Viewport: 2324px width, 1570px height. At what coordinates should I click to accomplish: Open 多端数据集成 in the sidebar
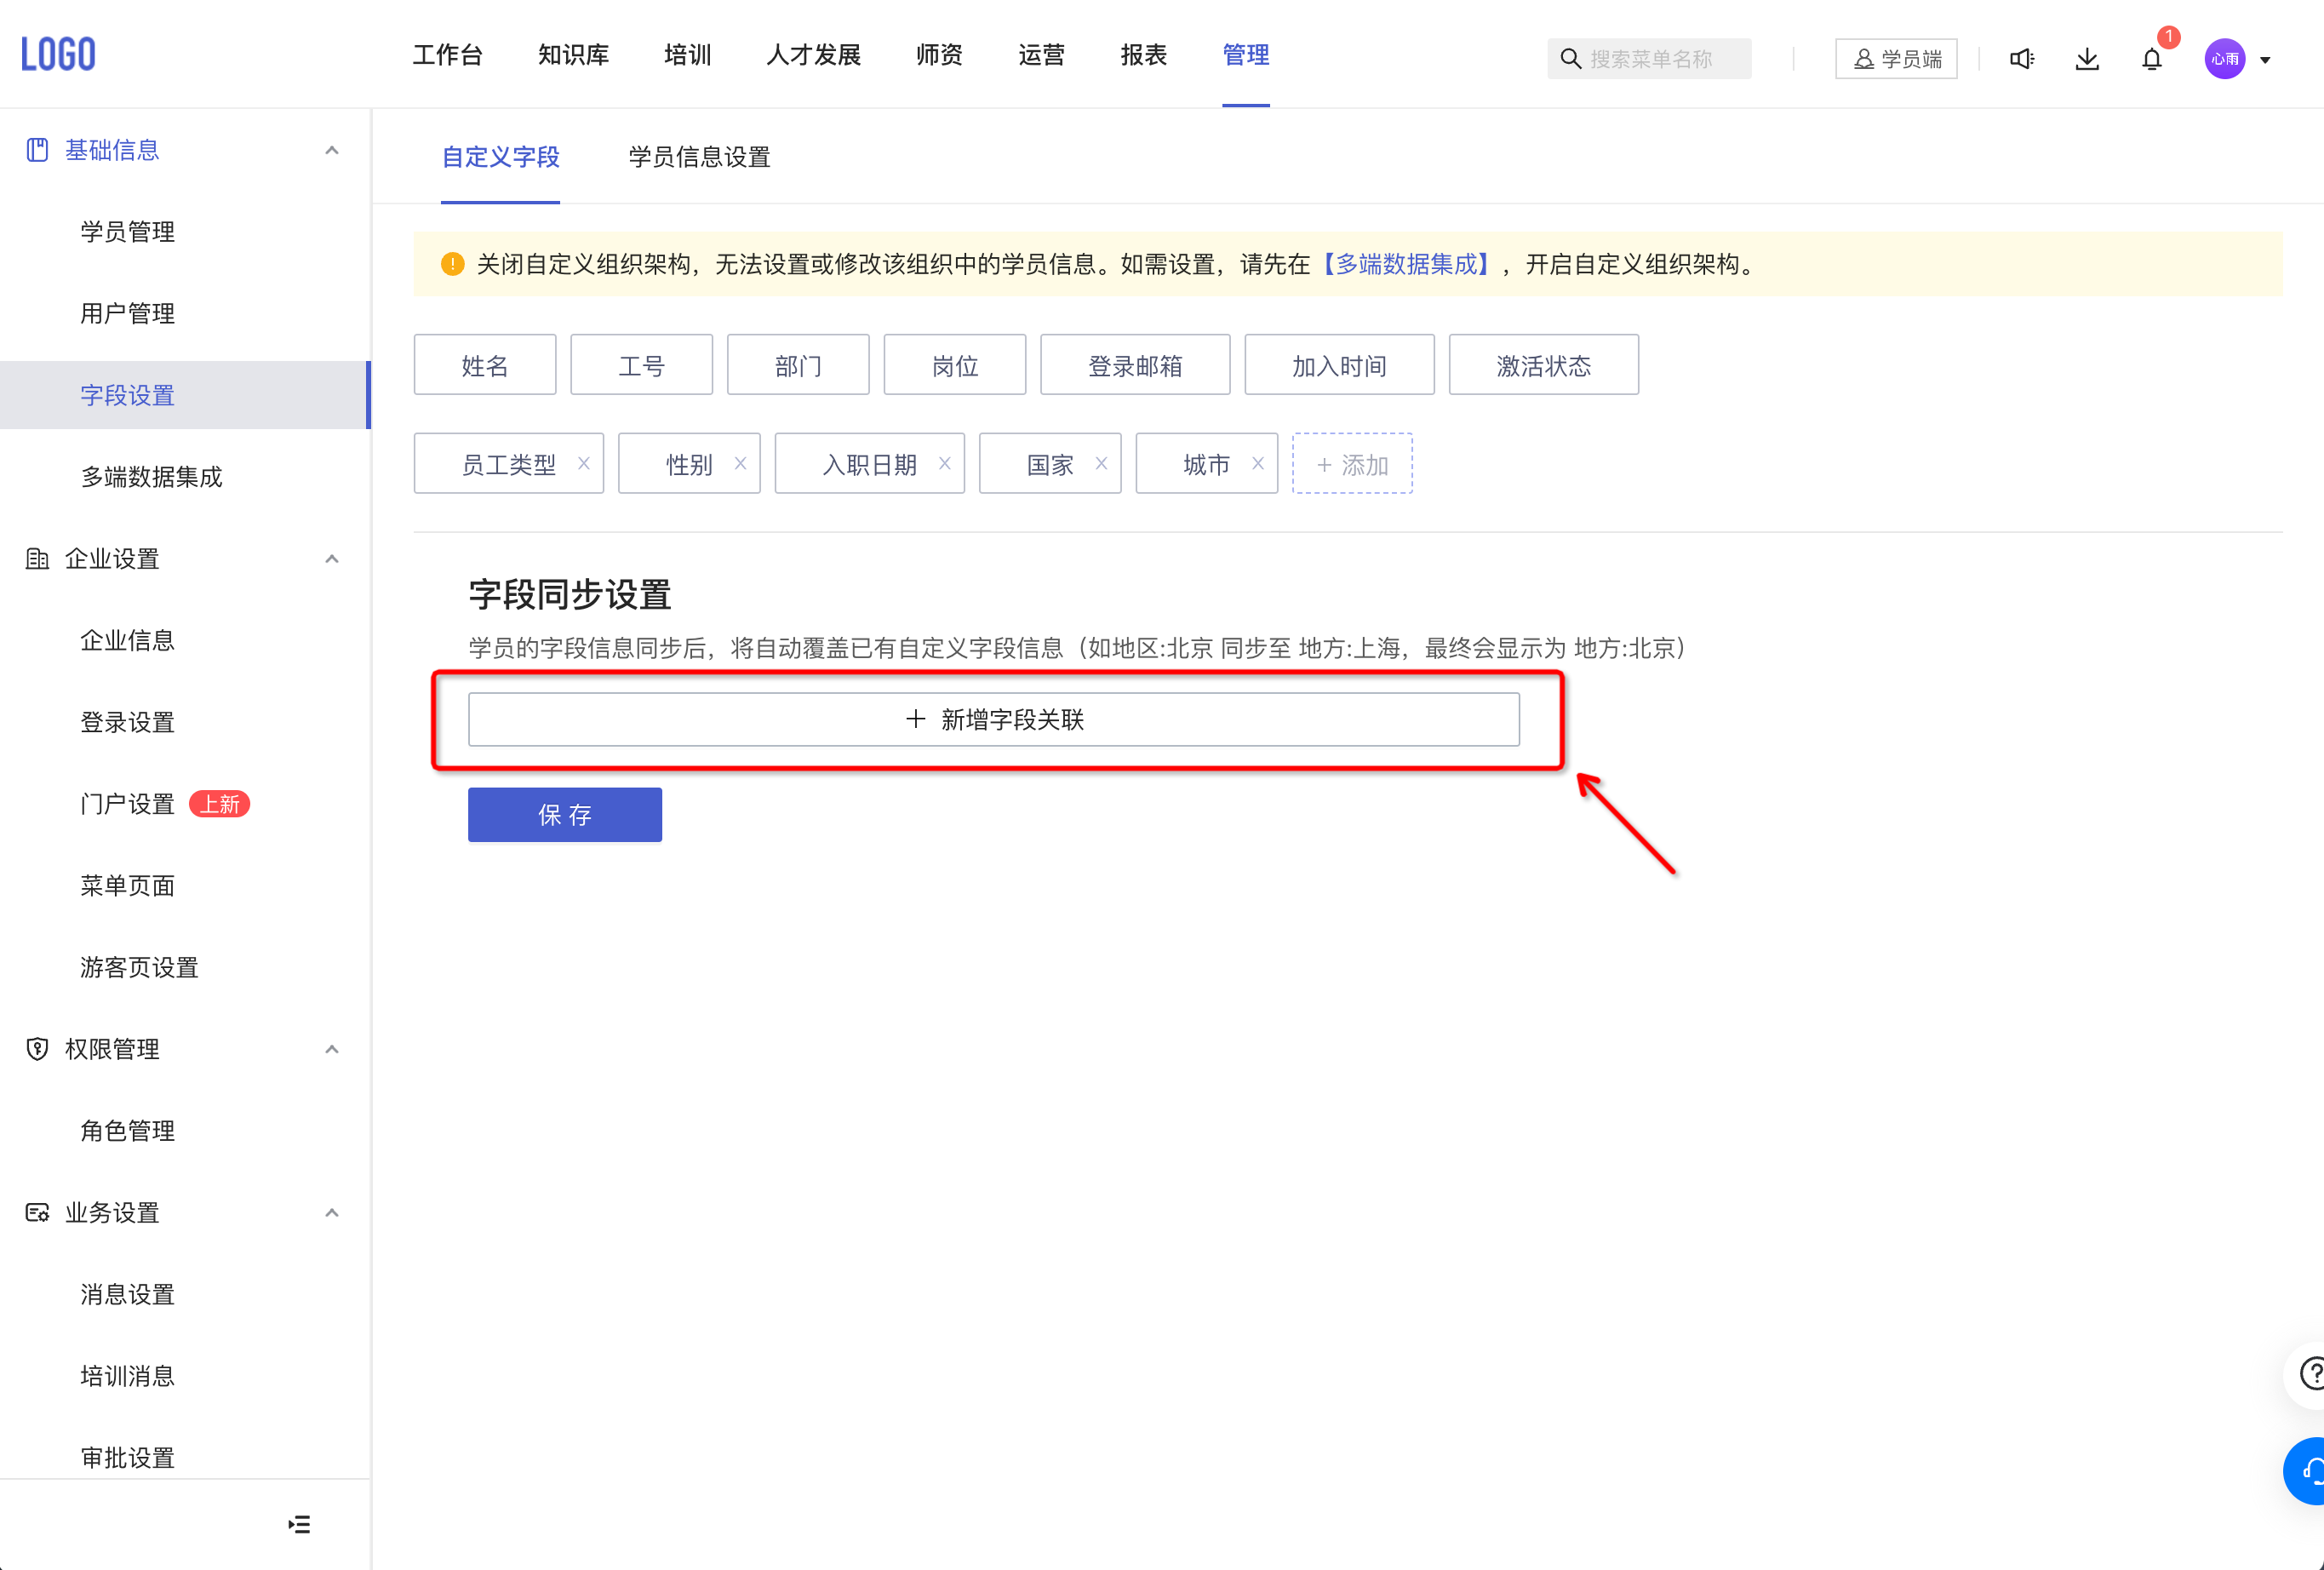(x=151, y=477)
